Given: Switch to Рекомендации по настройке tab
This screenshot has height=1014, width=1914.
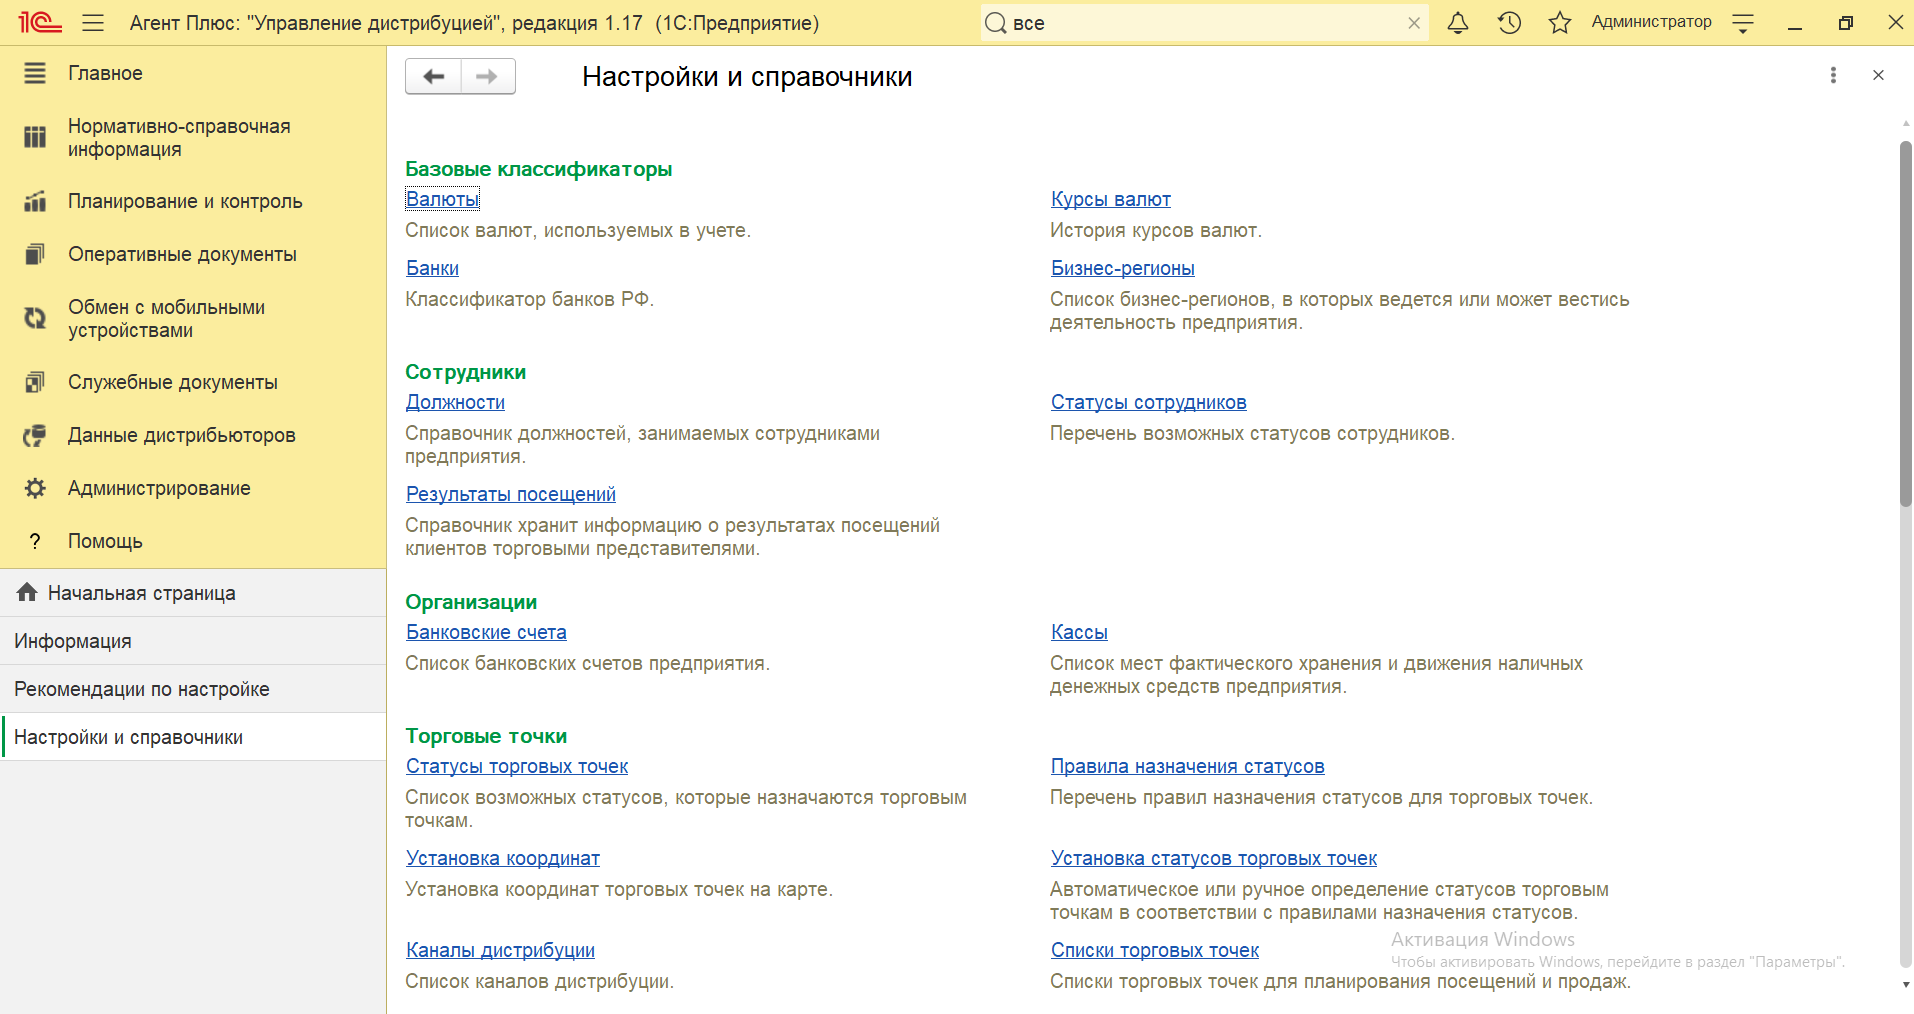Looking at the screenshot, I should click(141, 689).
